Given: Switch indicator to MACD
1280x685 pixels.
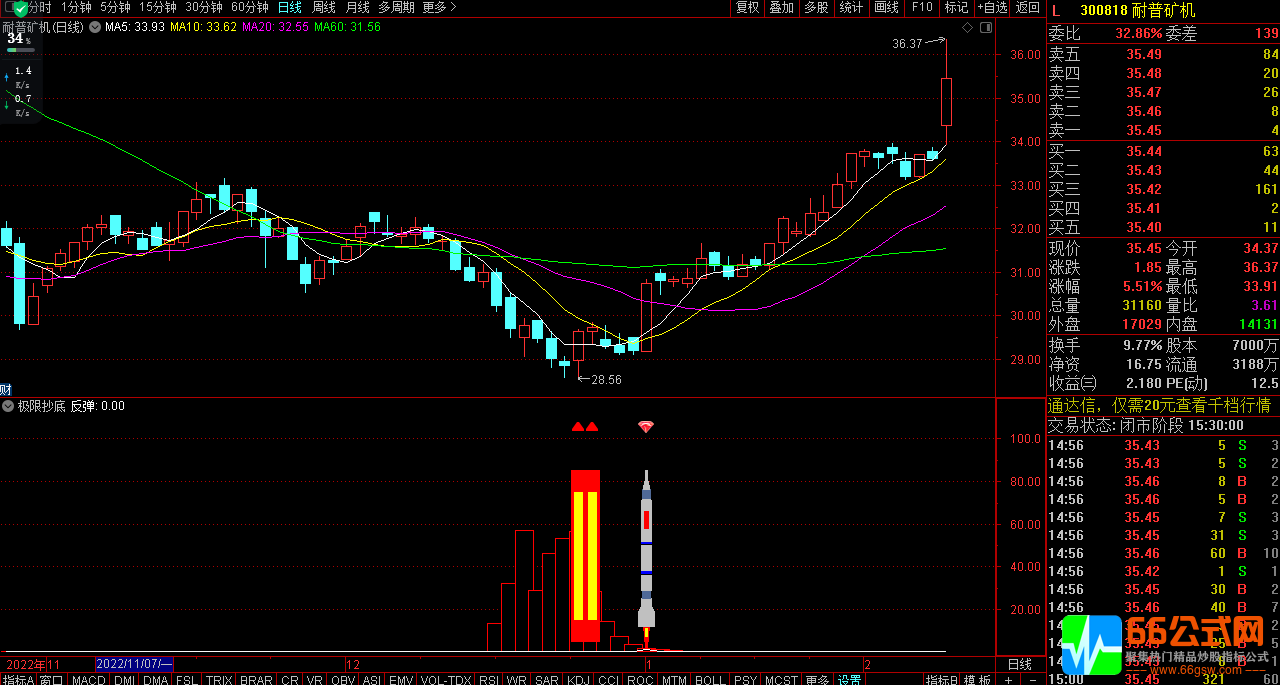Looking at the screenshot, I should coord(88,680).
